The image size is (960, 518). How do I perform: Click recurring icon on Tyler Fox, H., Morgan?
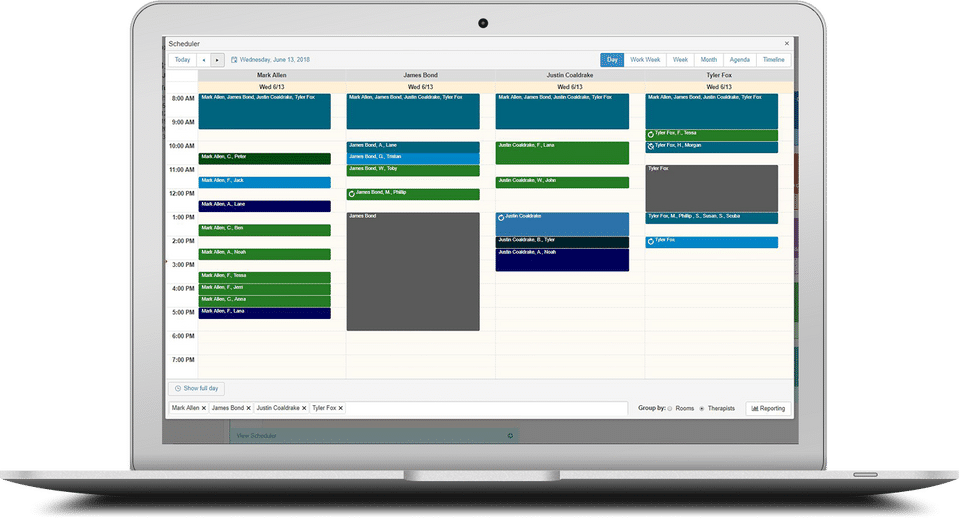tap(651, 146)
